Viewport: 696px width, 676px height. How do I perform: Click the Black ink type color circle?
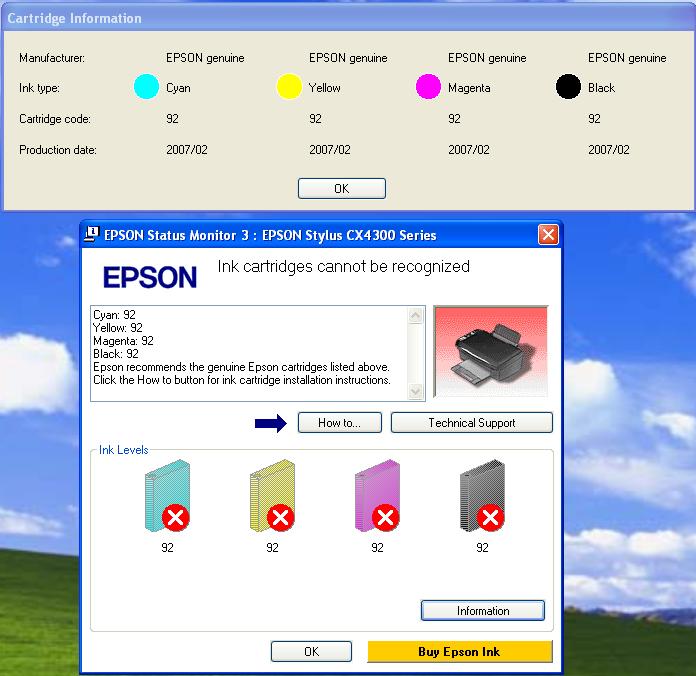pyautogui.click(x=569, y=87)
